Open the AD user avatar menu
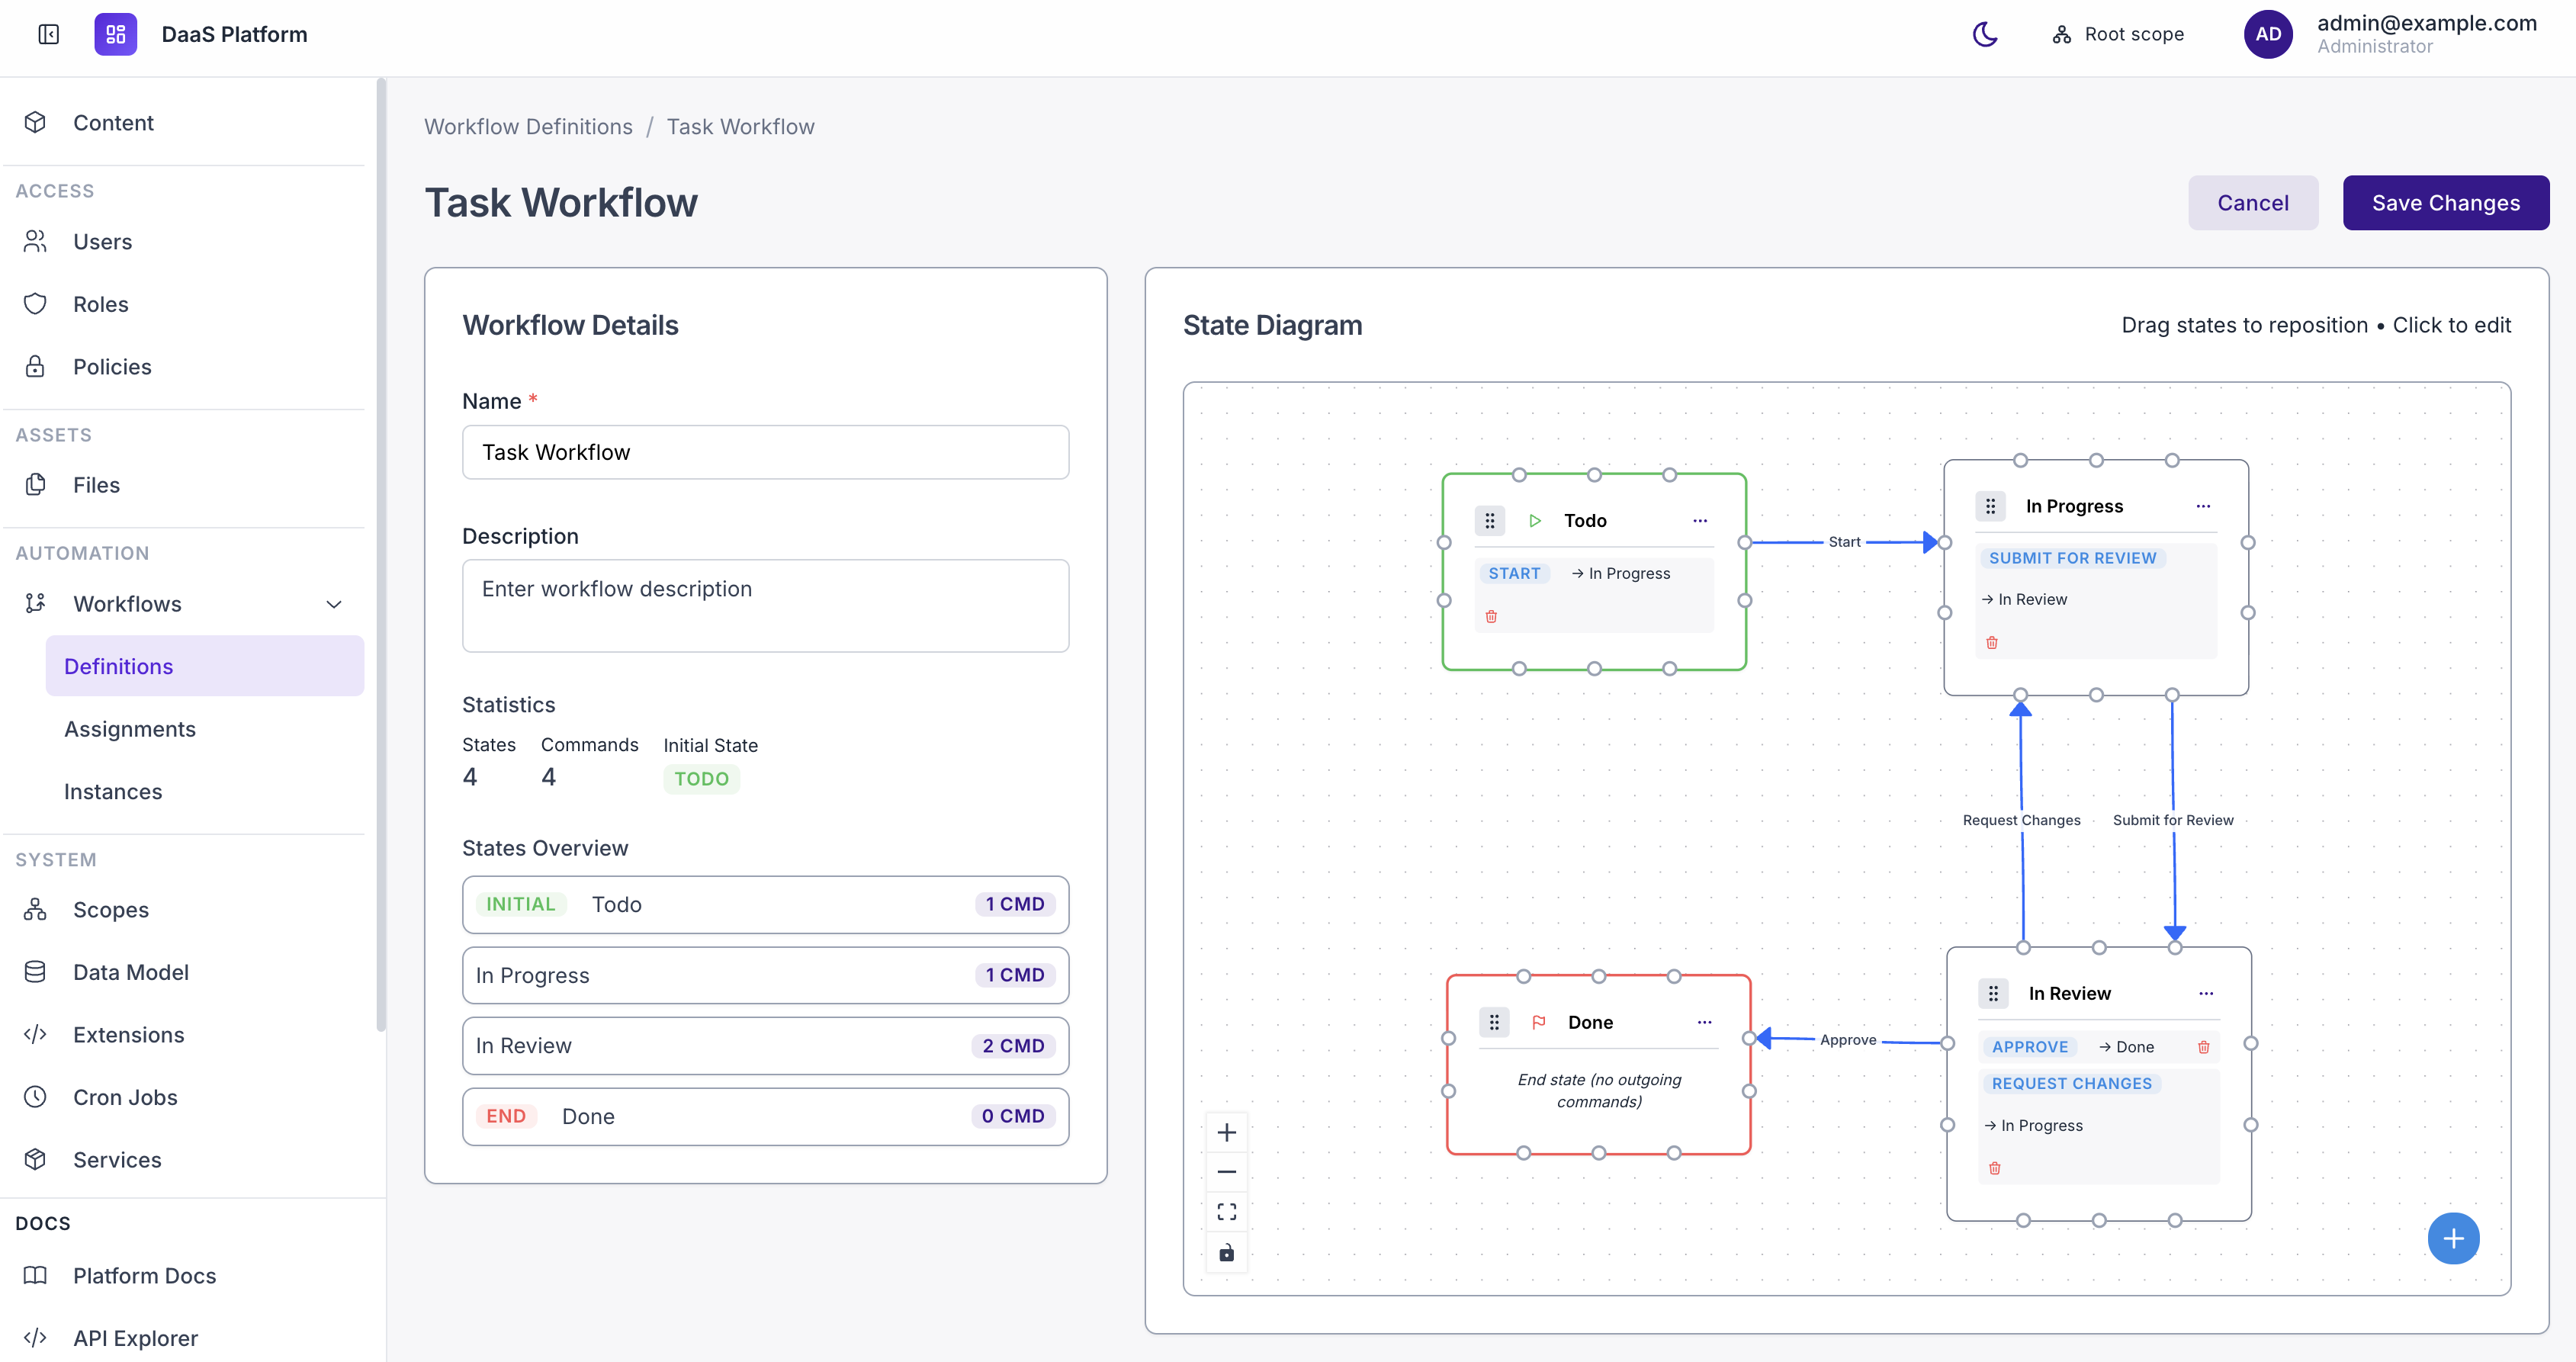This screenshot has width=2576, height=1362. [2268, 34]
